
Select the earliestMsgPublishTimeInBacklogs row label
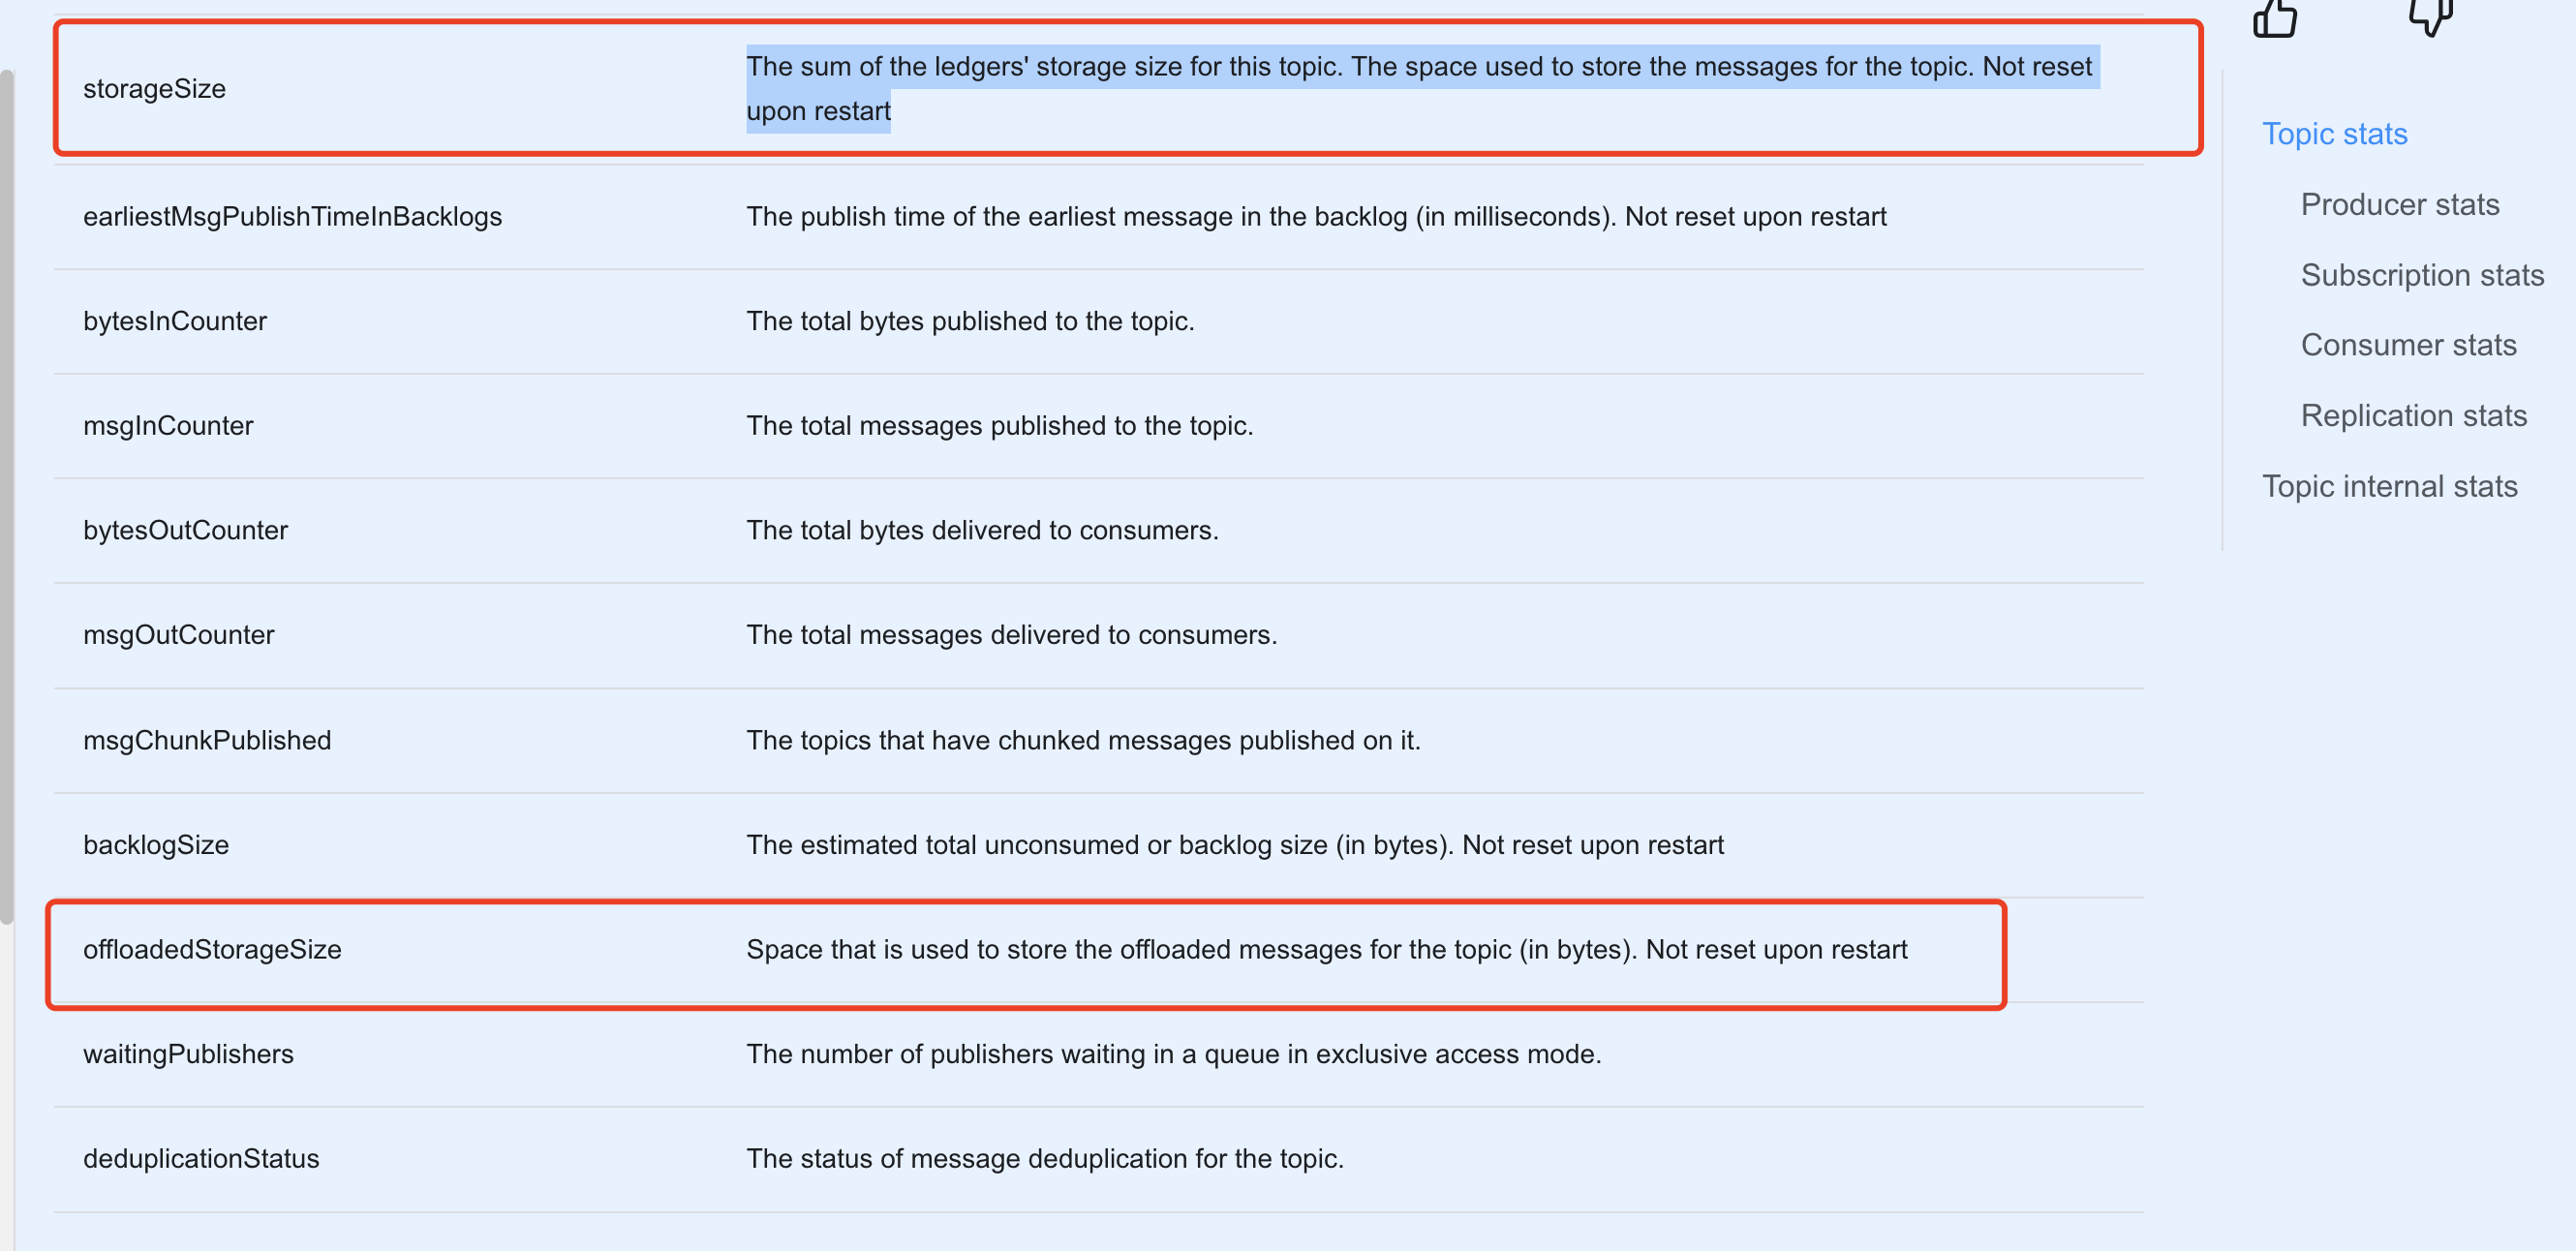click(292, 217)
